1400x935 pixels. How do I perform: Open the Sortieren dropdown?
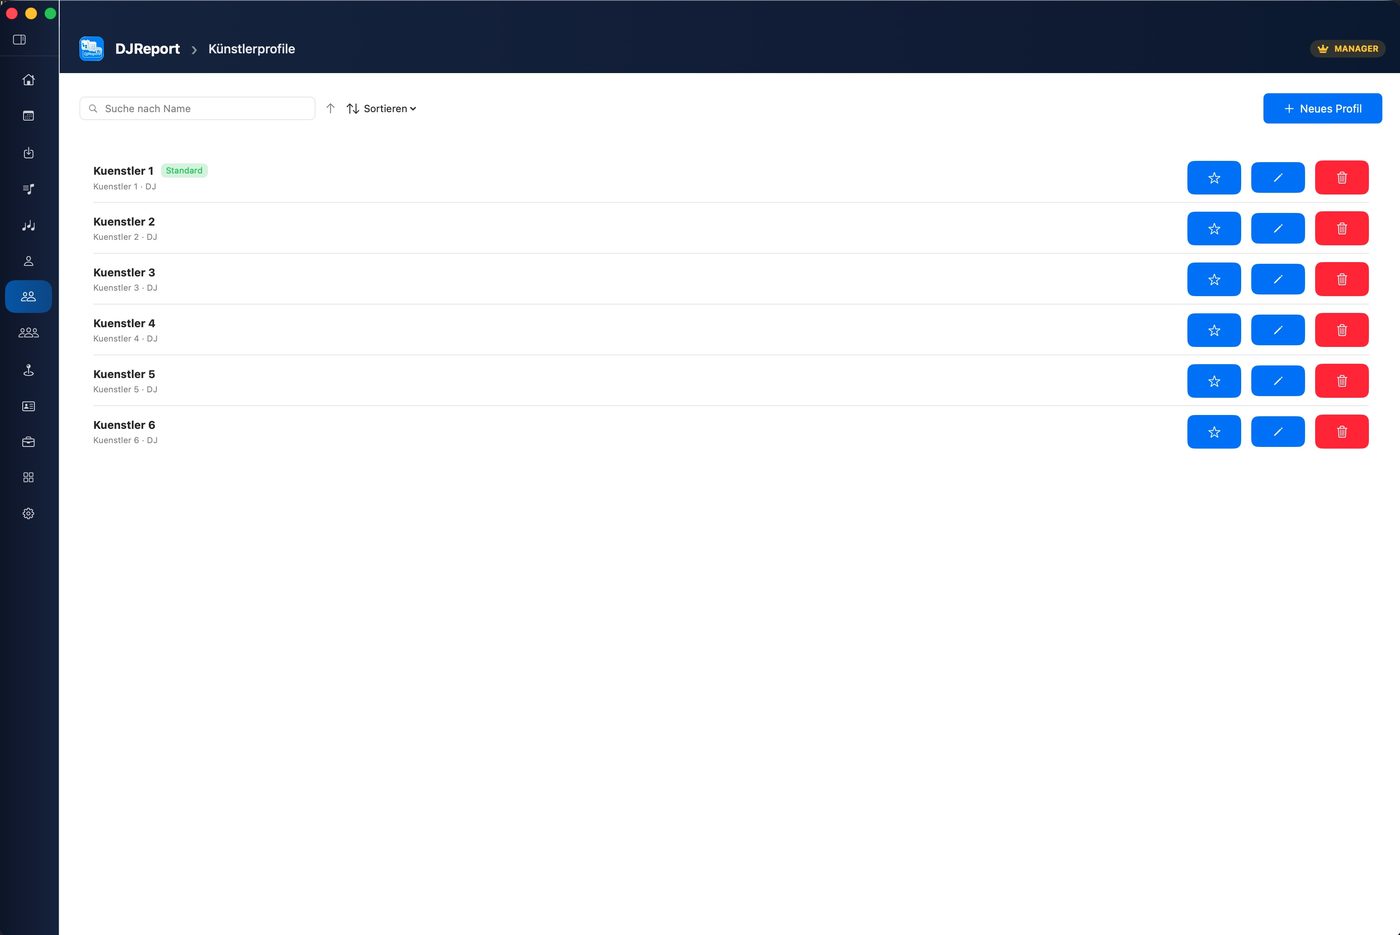click(x=381, y=109)
